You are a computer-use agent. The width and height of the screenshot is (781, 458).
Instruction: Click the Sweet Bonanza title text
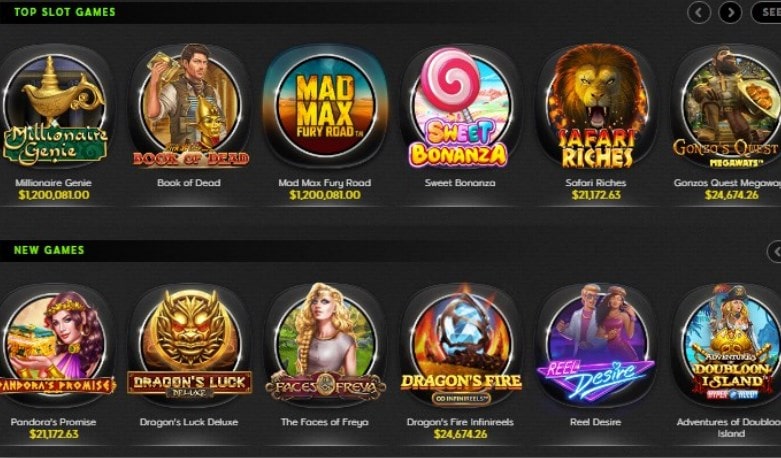tap(460, 183)
